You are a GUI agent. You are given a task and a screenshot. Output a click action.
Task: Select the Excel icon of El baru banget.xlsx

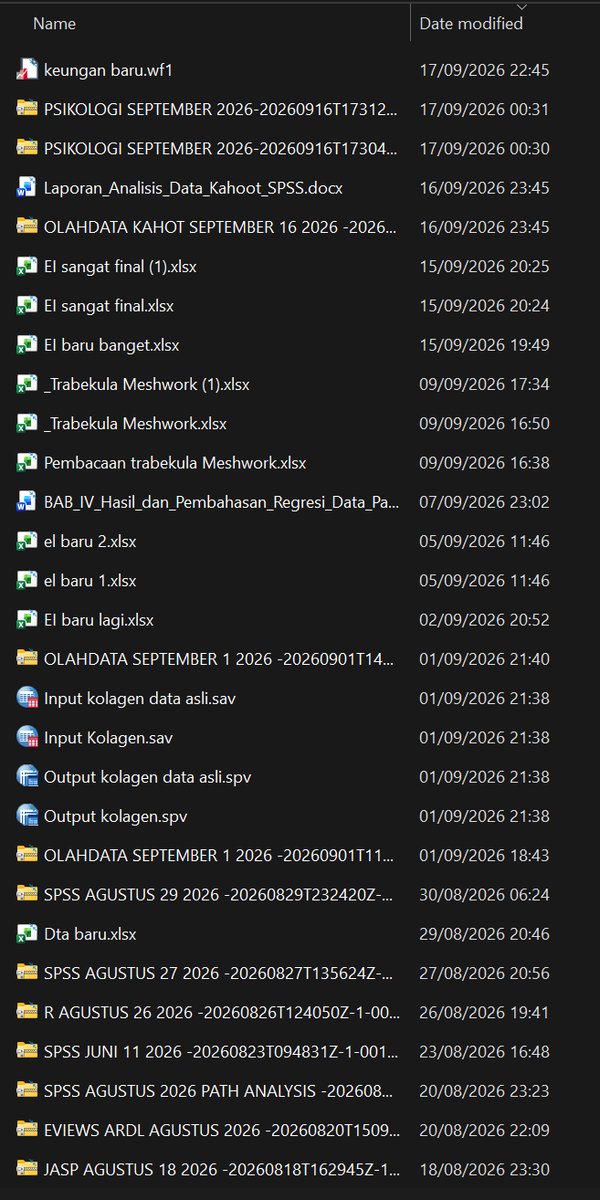click(x=27, y=345)
